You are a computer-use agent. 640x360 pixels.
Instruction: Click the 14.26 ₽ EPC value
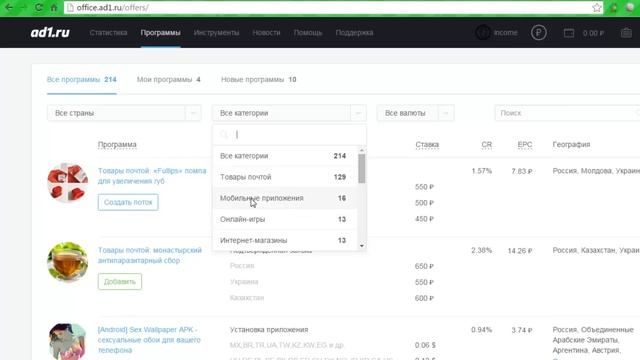pyautogui.click(x=520, y=251)
